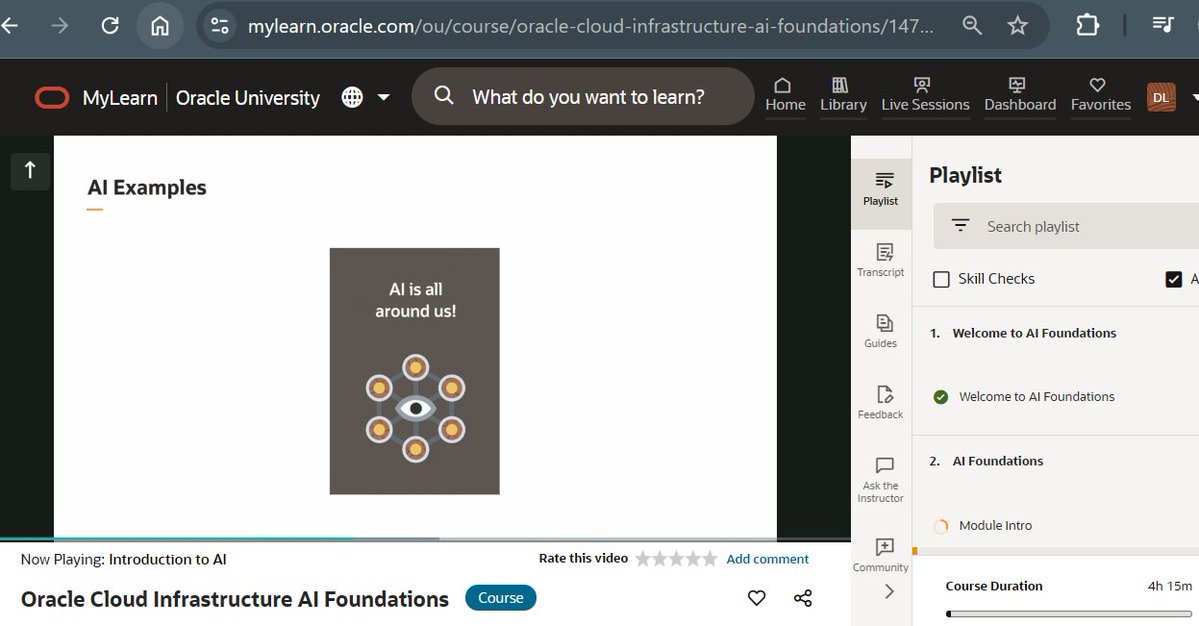Open Live Sessions in the top navigation

pyautogui.click(x=925, y=95)
